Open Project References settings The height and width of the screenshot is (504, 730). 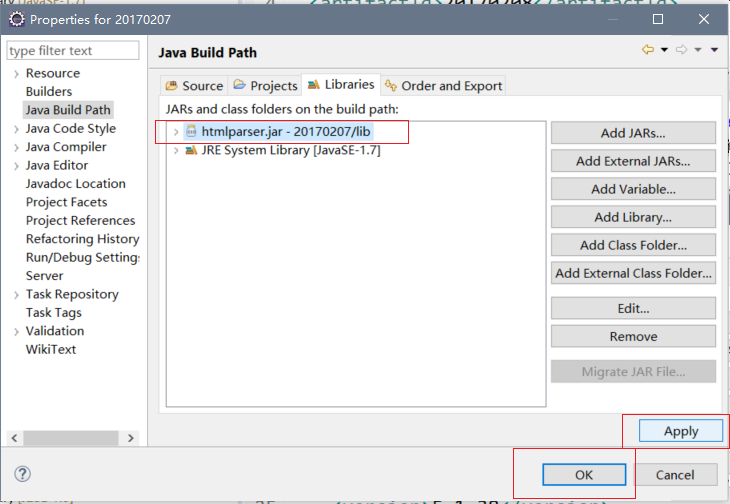coord(81,220)
